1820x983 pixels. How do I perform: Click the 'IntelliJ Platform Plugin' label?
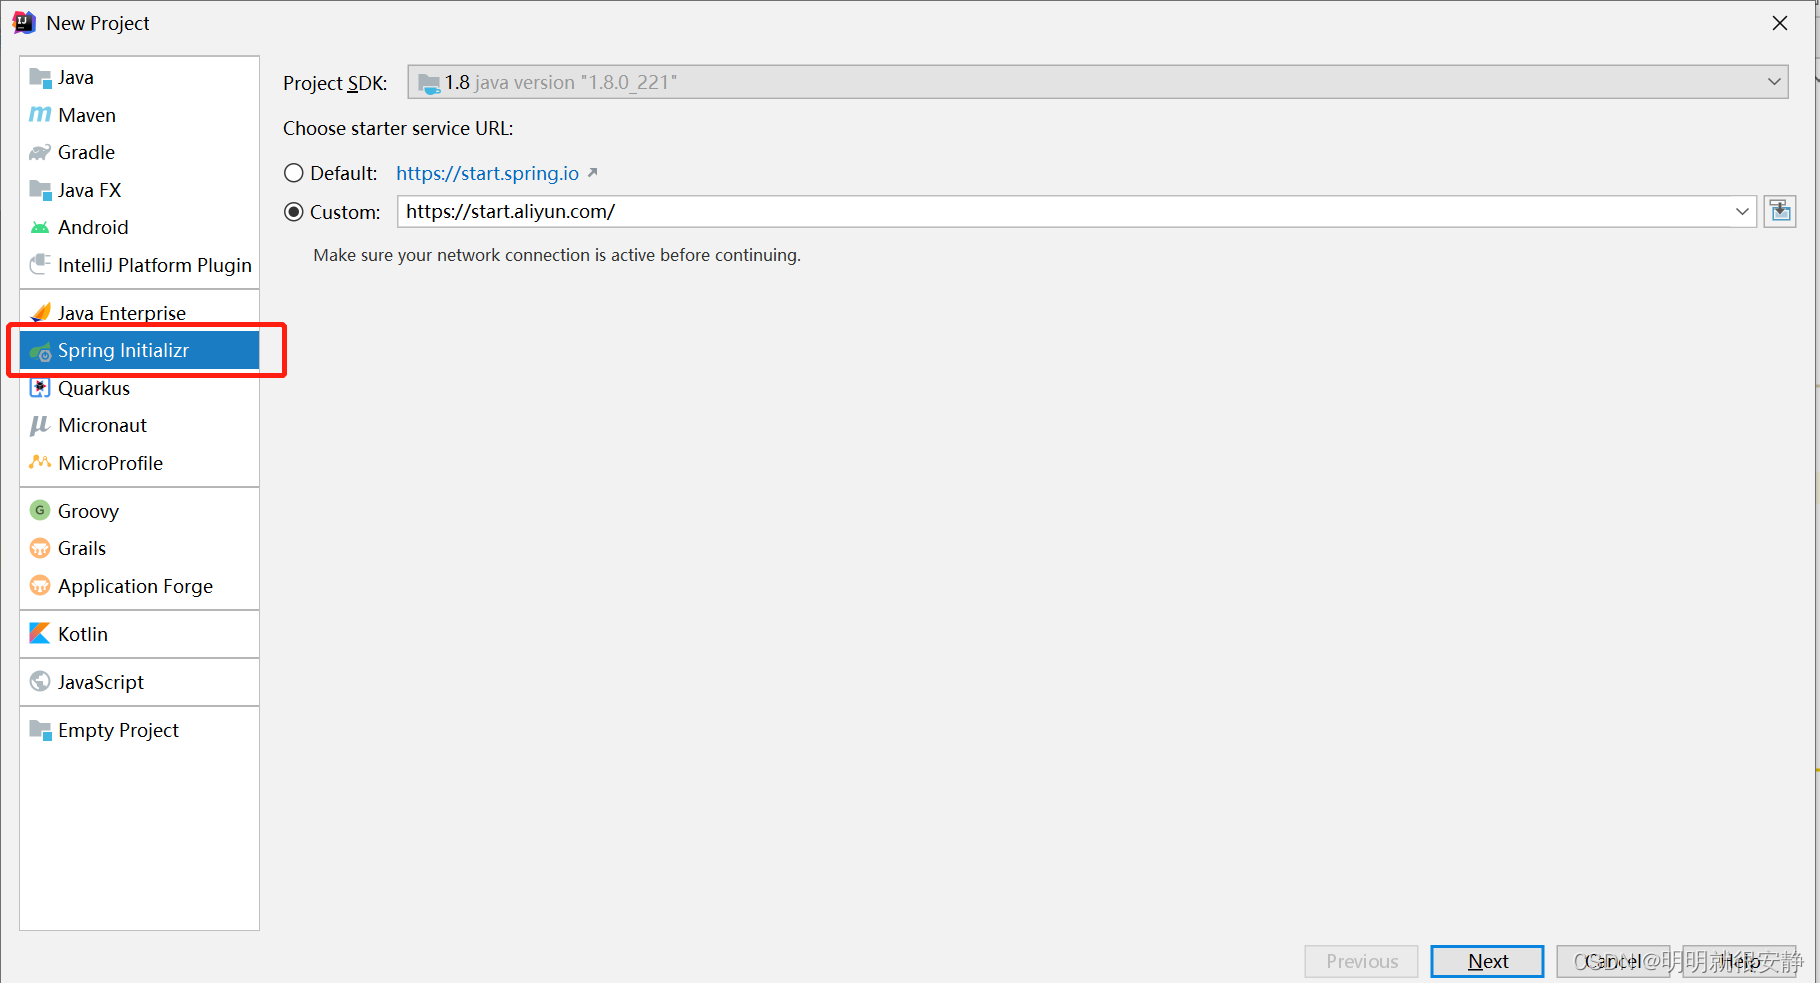155,265
